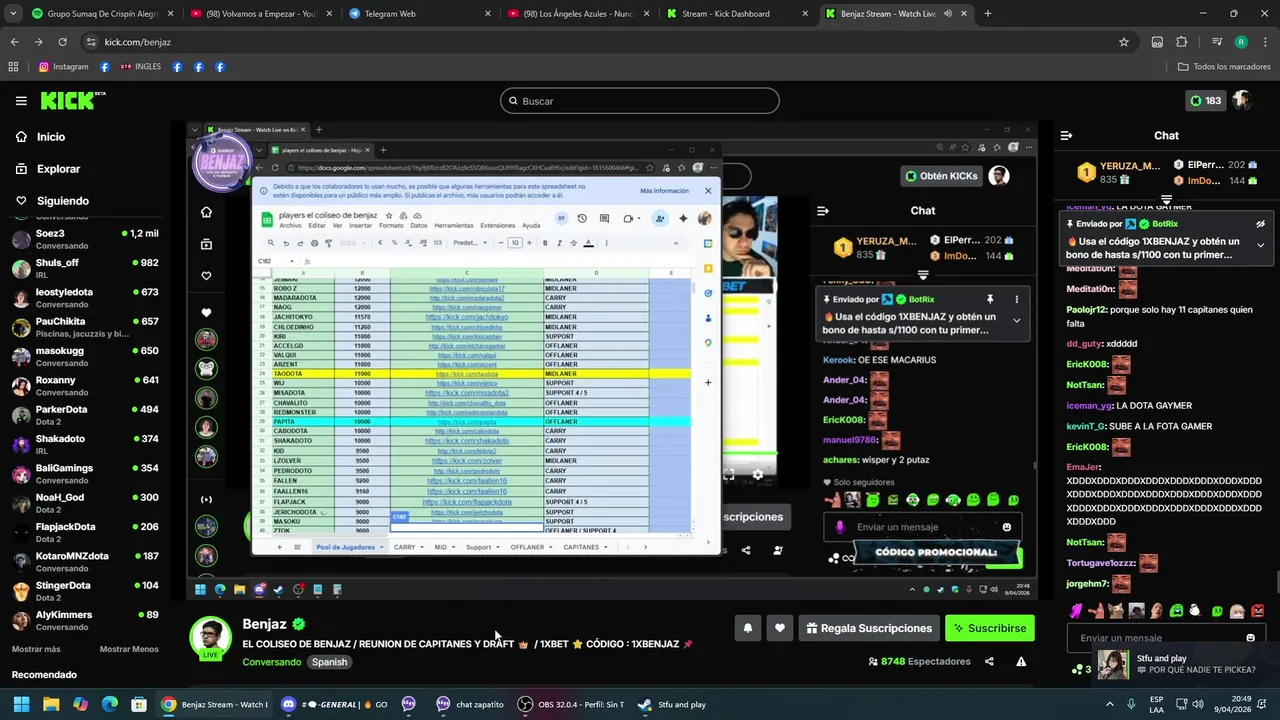Viewport: 1280px width, 720px height.
Task: Click the Spanish language tag
Action: click(x=329, y=662)
